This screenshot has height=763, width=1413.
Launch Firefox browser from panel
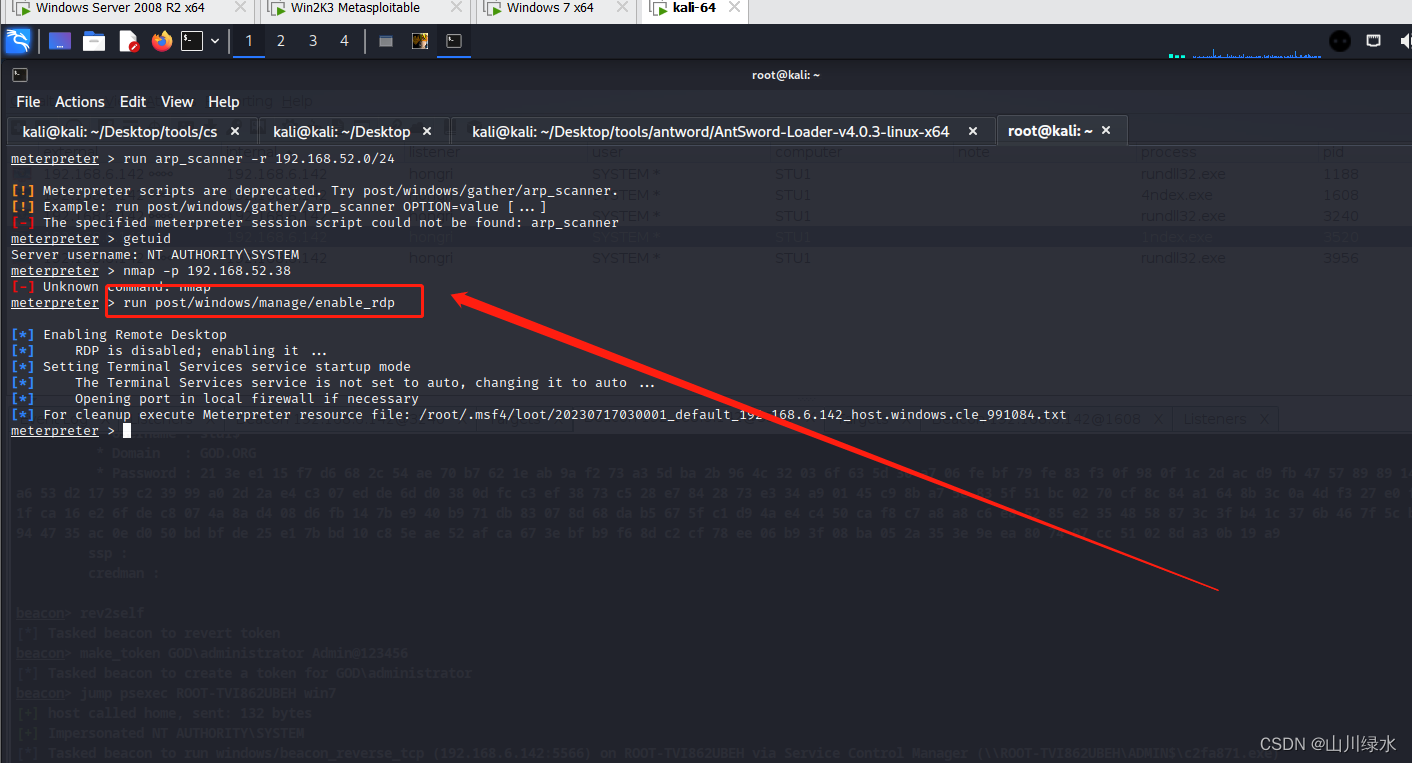click(x=162, y=41)
